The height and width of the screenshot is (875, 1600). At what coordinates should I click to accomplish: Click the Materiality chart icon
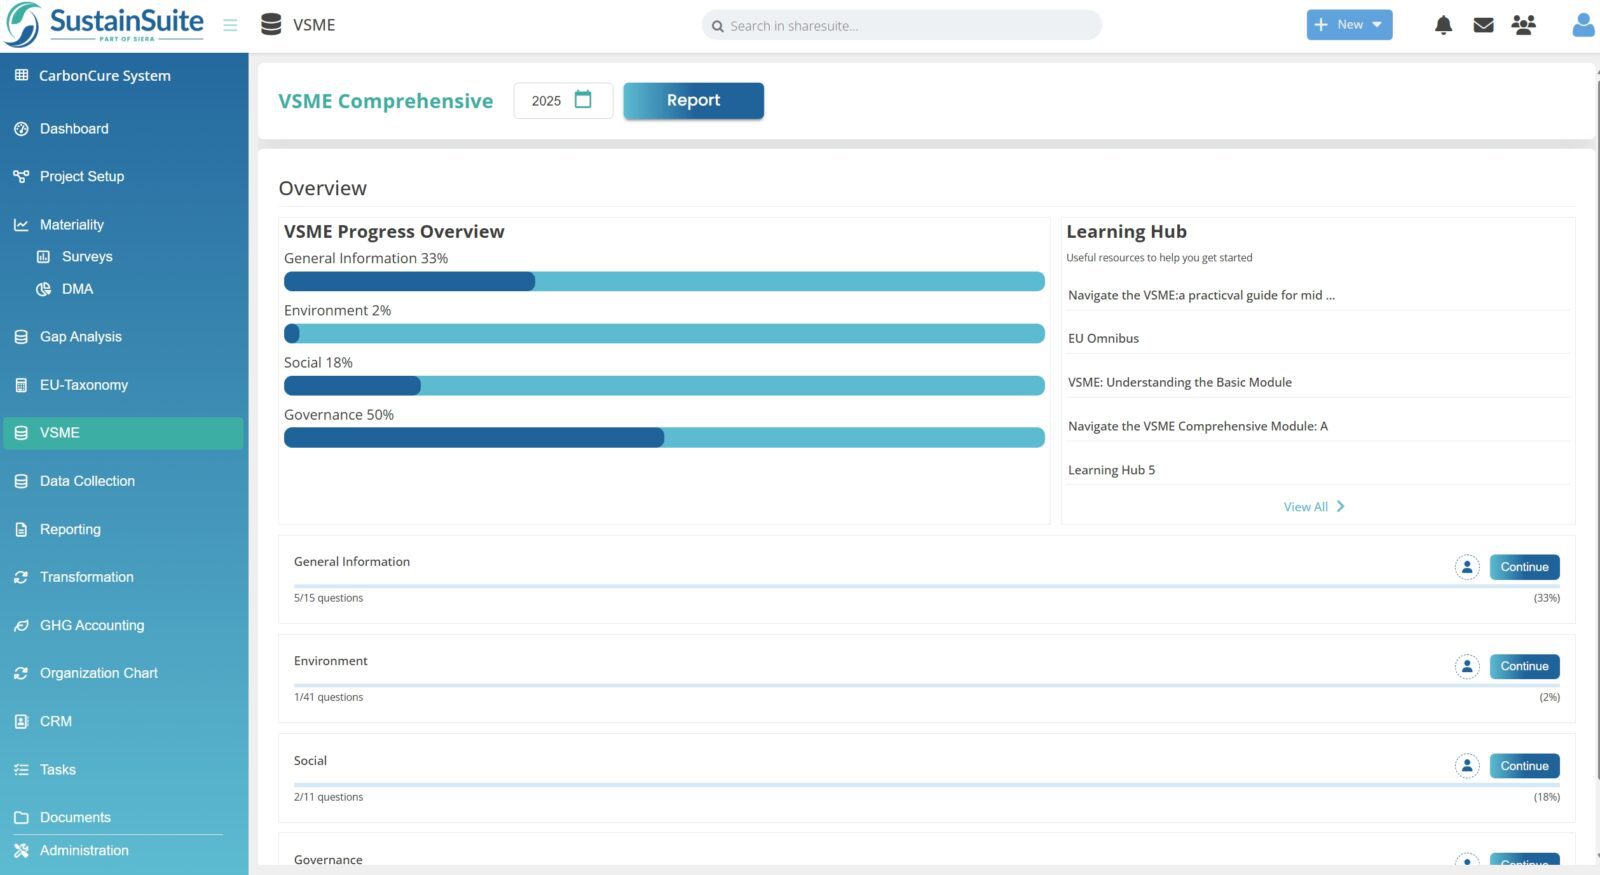21,225
